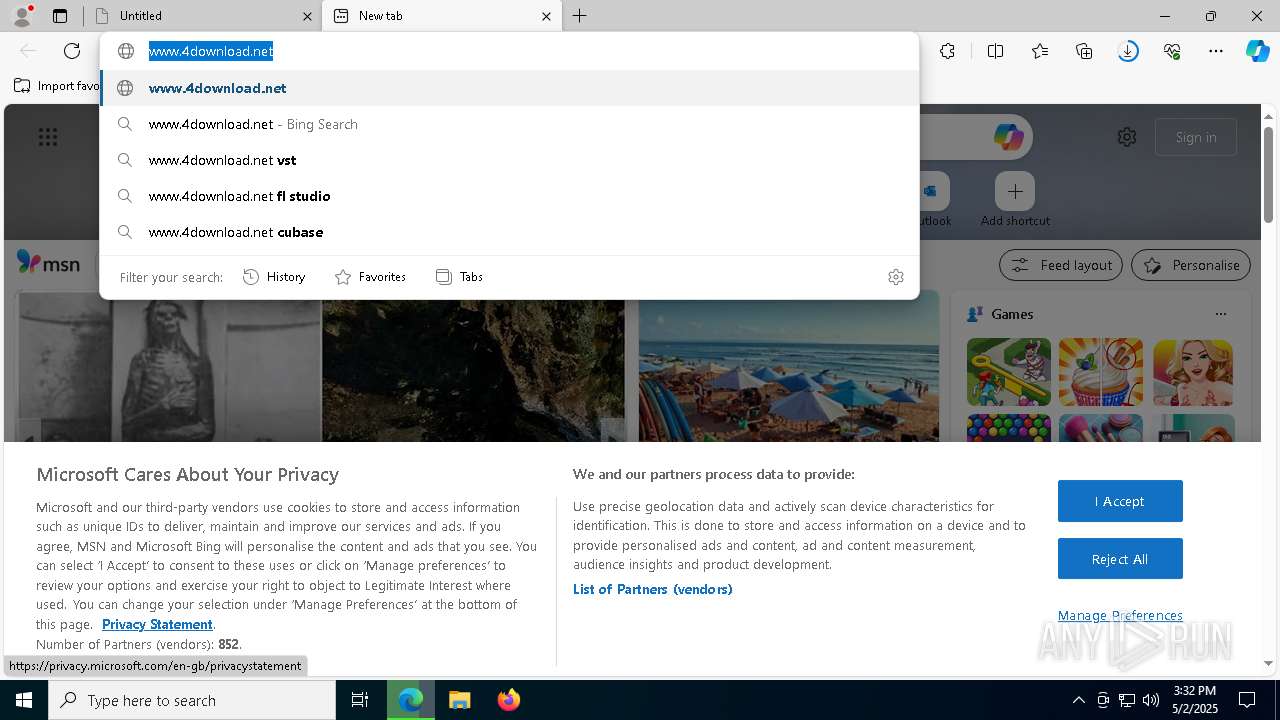Image resolution: width=1280 pixels, height=720 pixels.
Task: Open the beach scene news thumbnail
Action: 788,366
